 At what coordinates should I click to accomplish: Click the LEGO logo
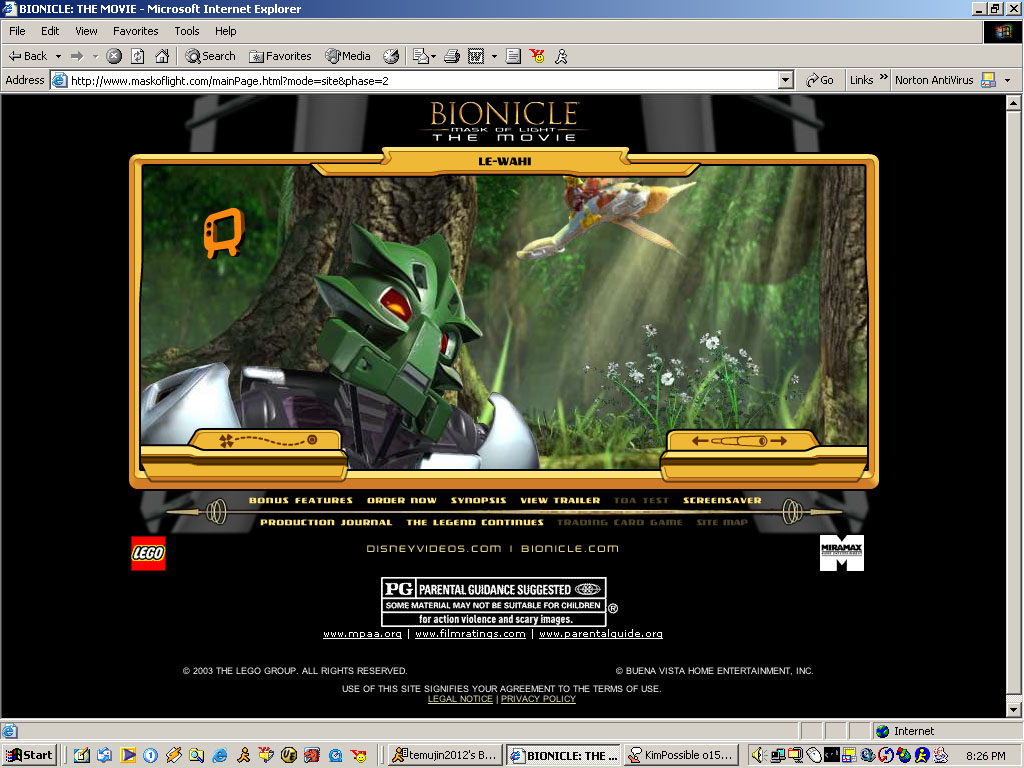[x=148, y=553]
